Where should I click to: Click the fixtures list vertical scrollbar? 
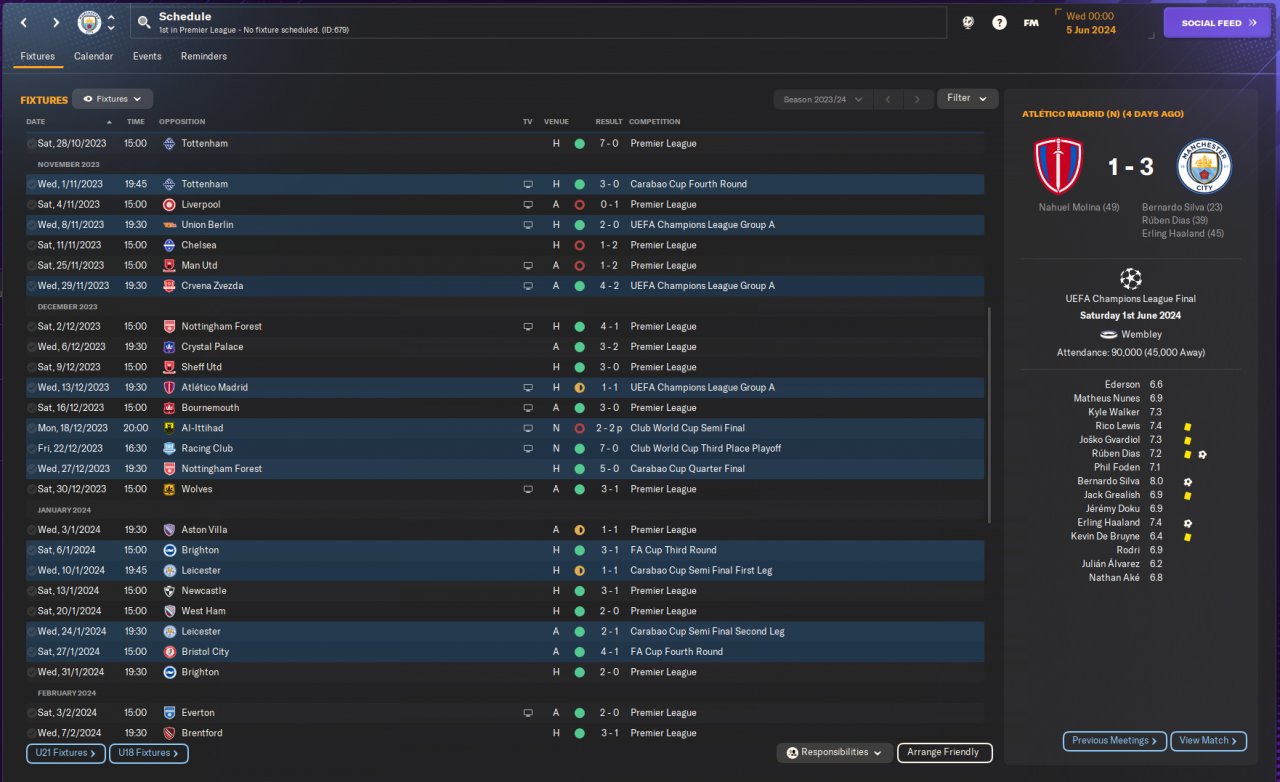[x=989, y=415]
